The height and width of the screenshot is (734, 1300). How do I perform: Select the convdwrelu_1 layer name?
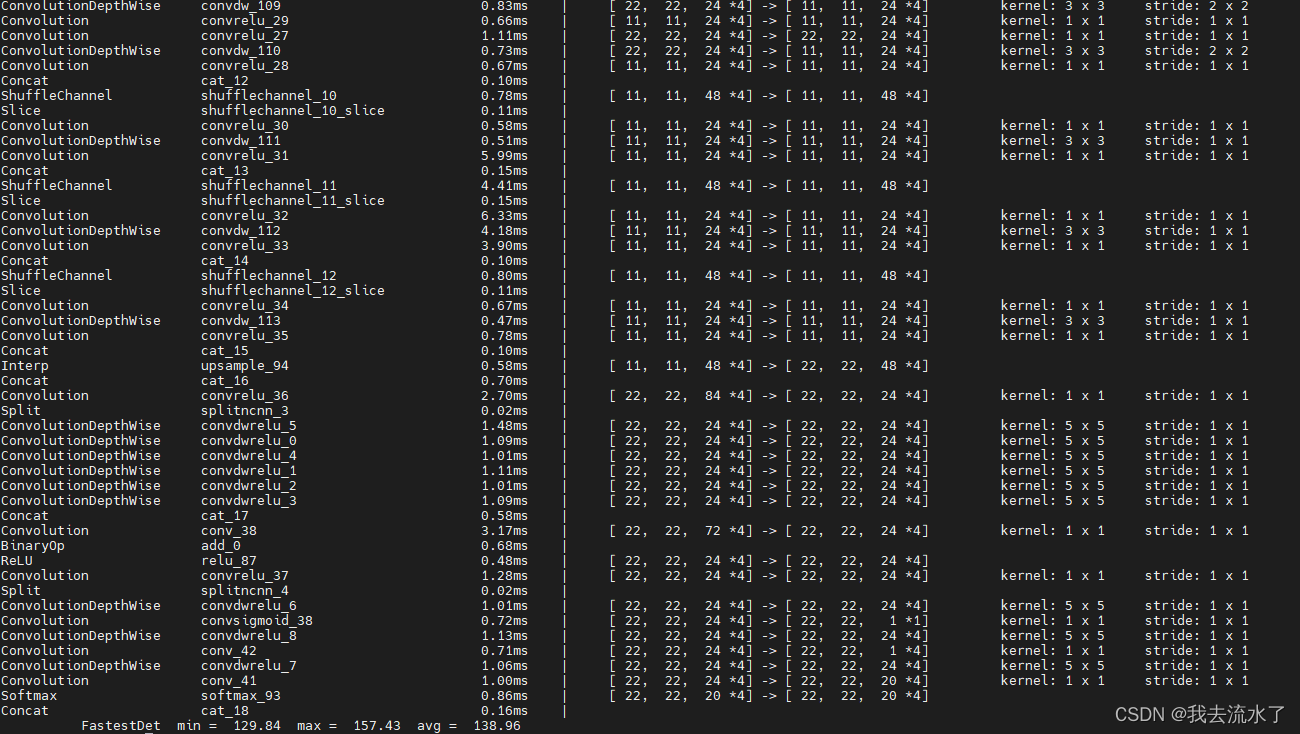click(x=249, y=471)
